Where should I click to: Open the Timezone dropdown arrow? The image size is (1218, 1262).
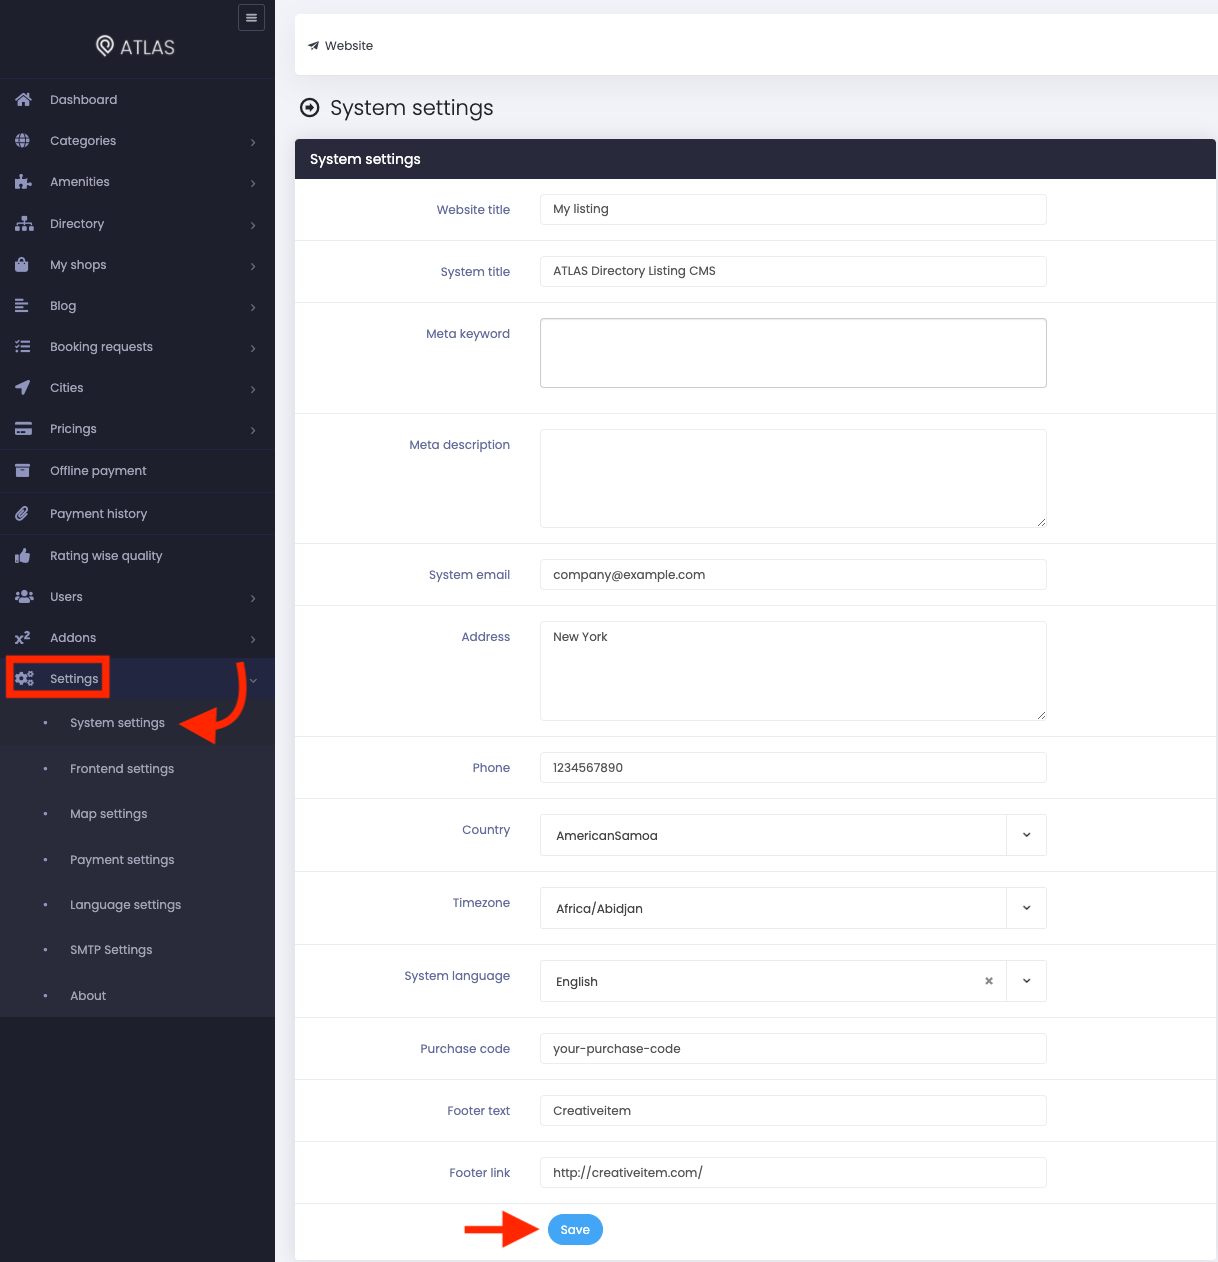point(1026,908)
